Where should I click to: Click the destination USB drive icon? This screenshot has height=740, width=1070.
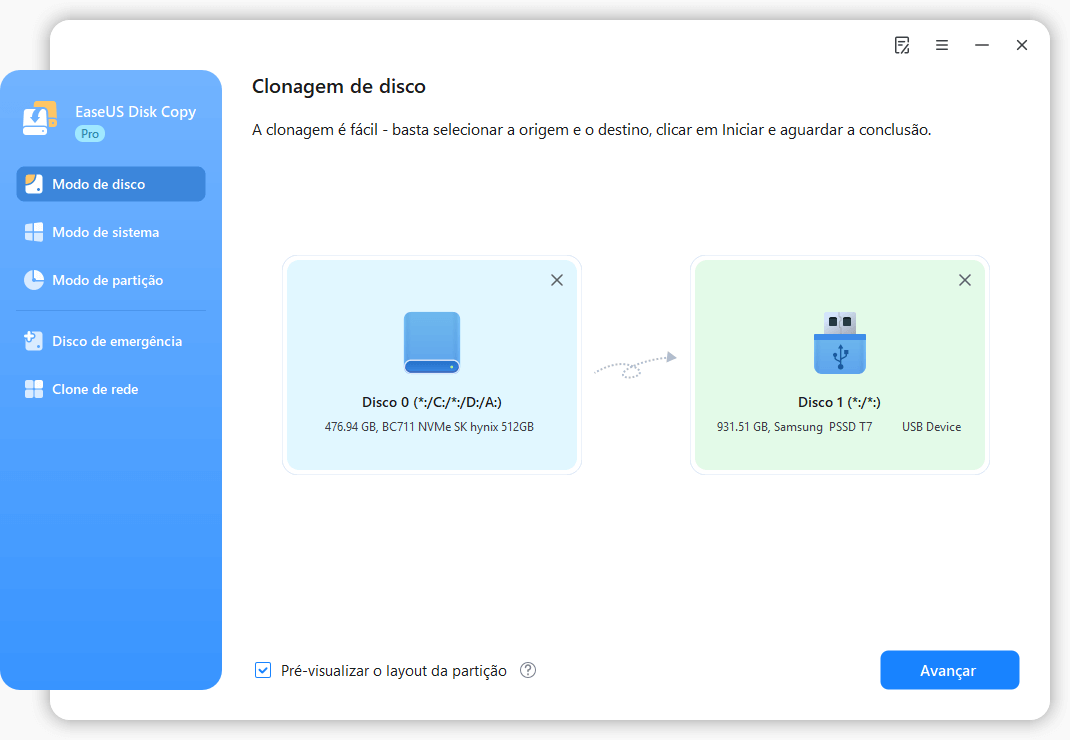[840, 342]
